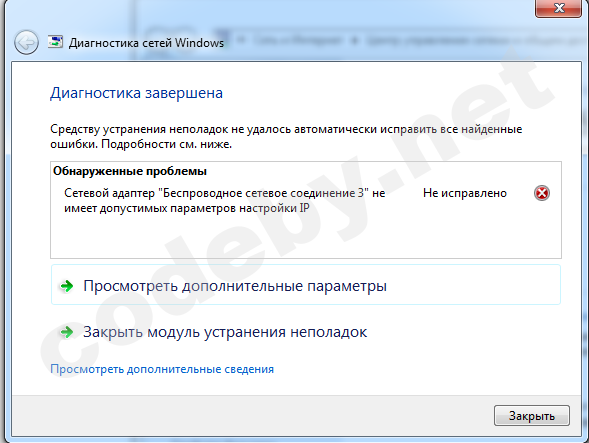Viewport: 589px width, 443px height.
Task: Click the Средству устранения неполадок description paragraph
Action: click(286, 136)
